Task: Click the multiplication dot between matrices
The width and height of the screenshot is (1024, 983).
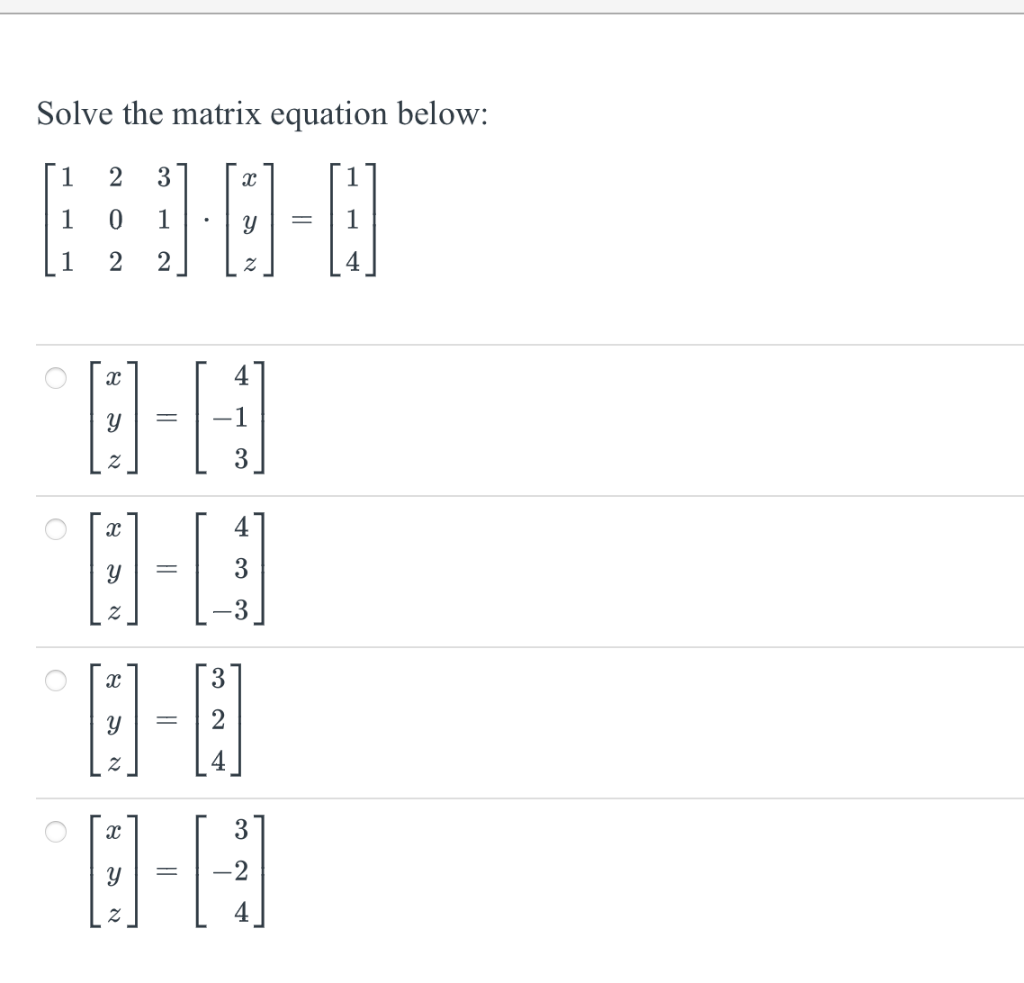Action: 205,219
